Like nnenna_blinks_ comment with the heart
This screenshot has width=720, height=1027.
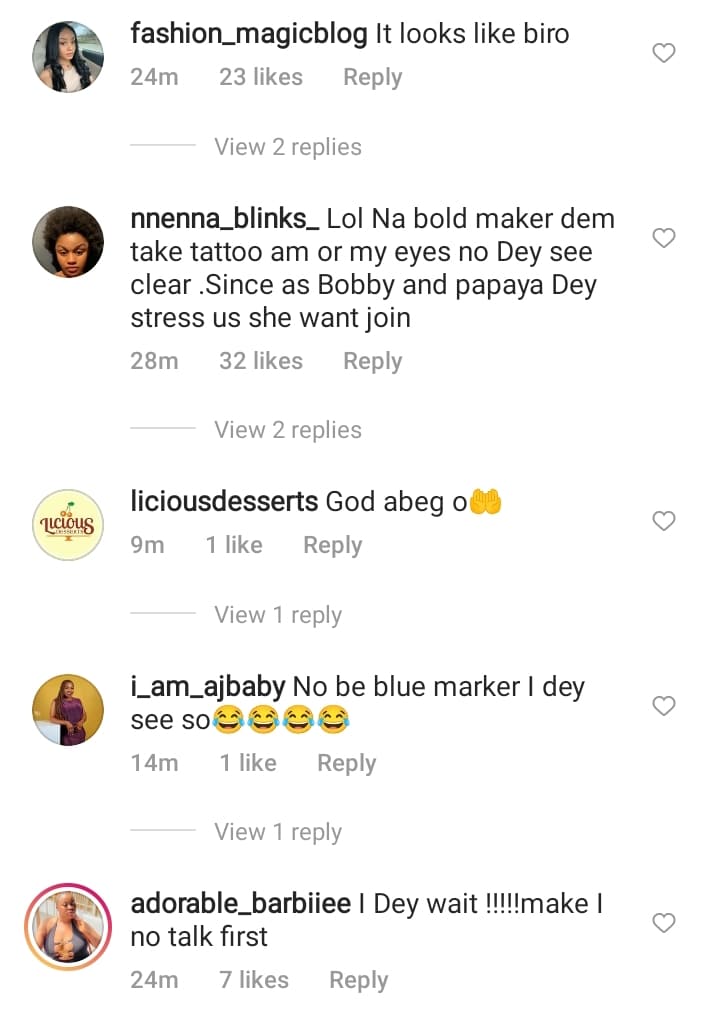pyautogui.click(x=664, y=238)
